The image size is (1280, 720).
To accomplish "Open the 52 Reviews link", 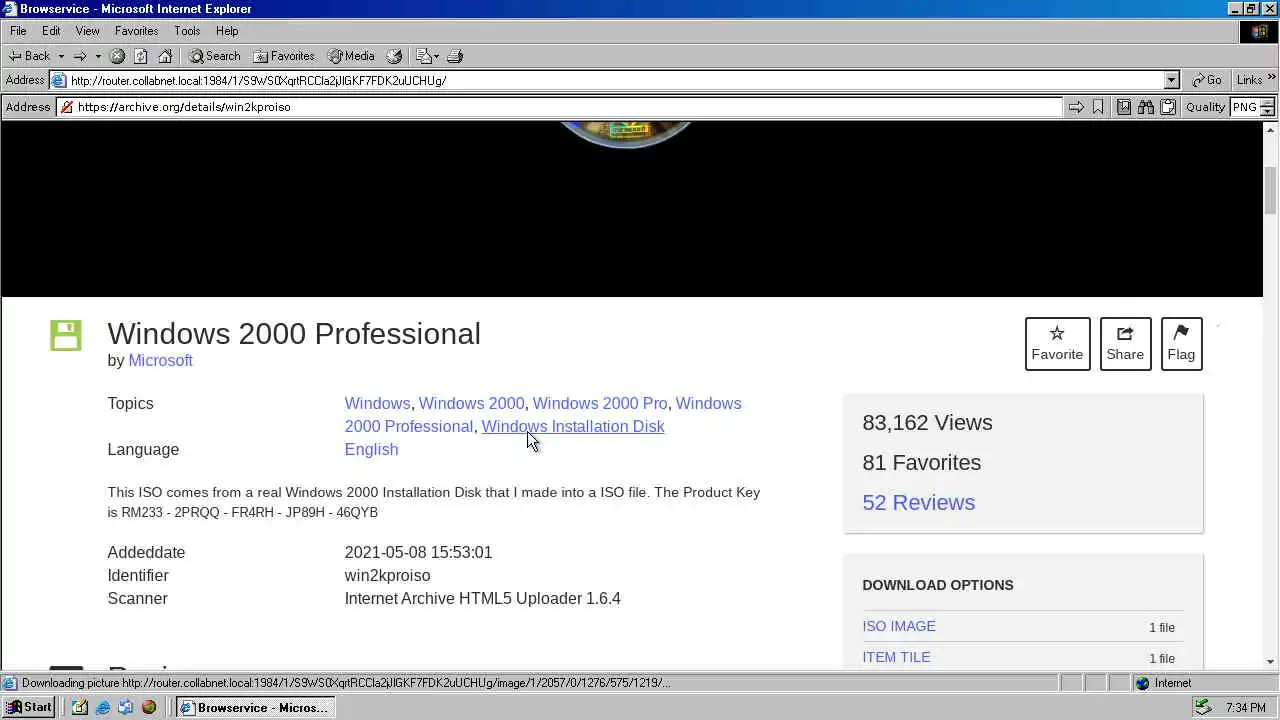I will [x=918, y=502].
